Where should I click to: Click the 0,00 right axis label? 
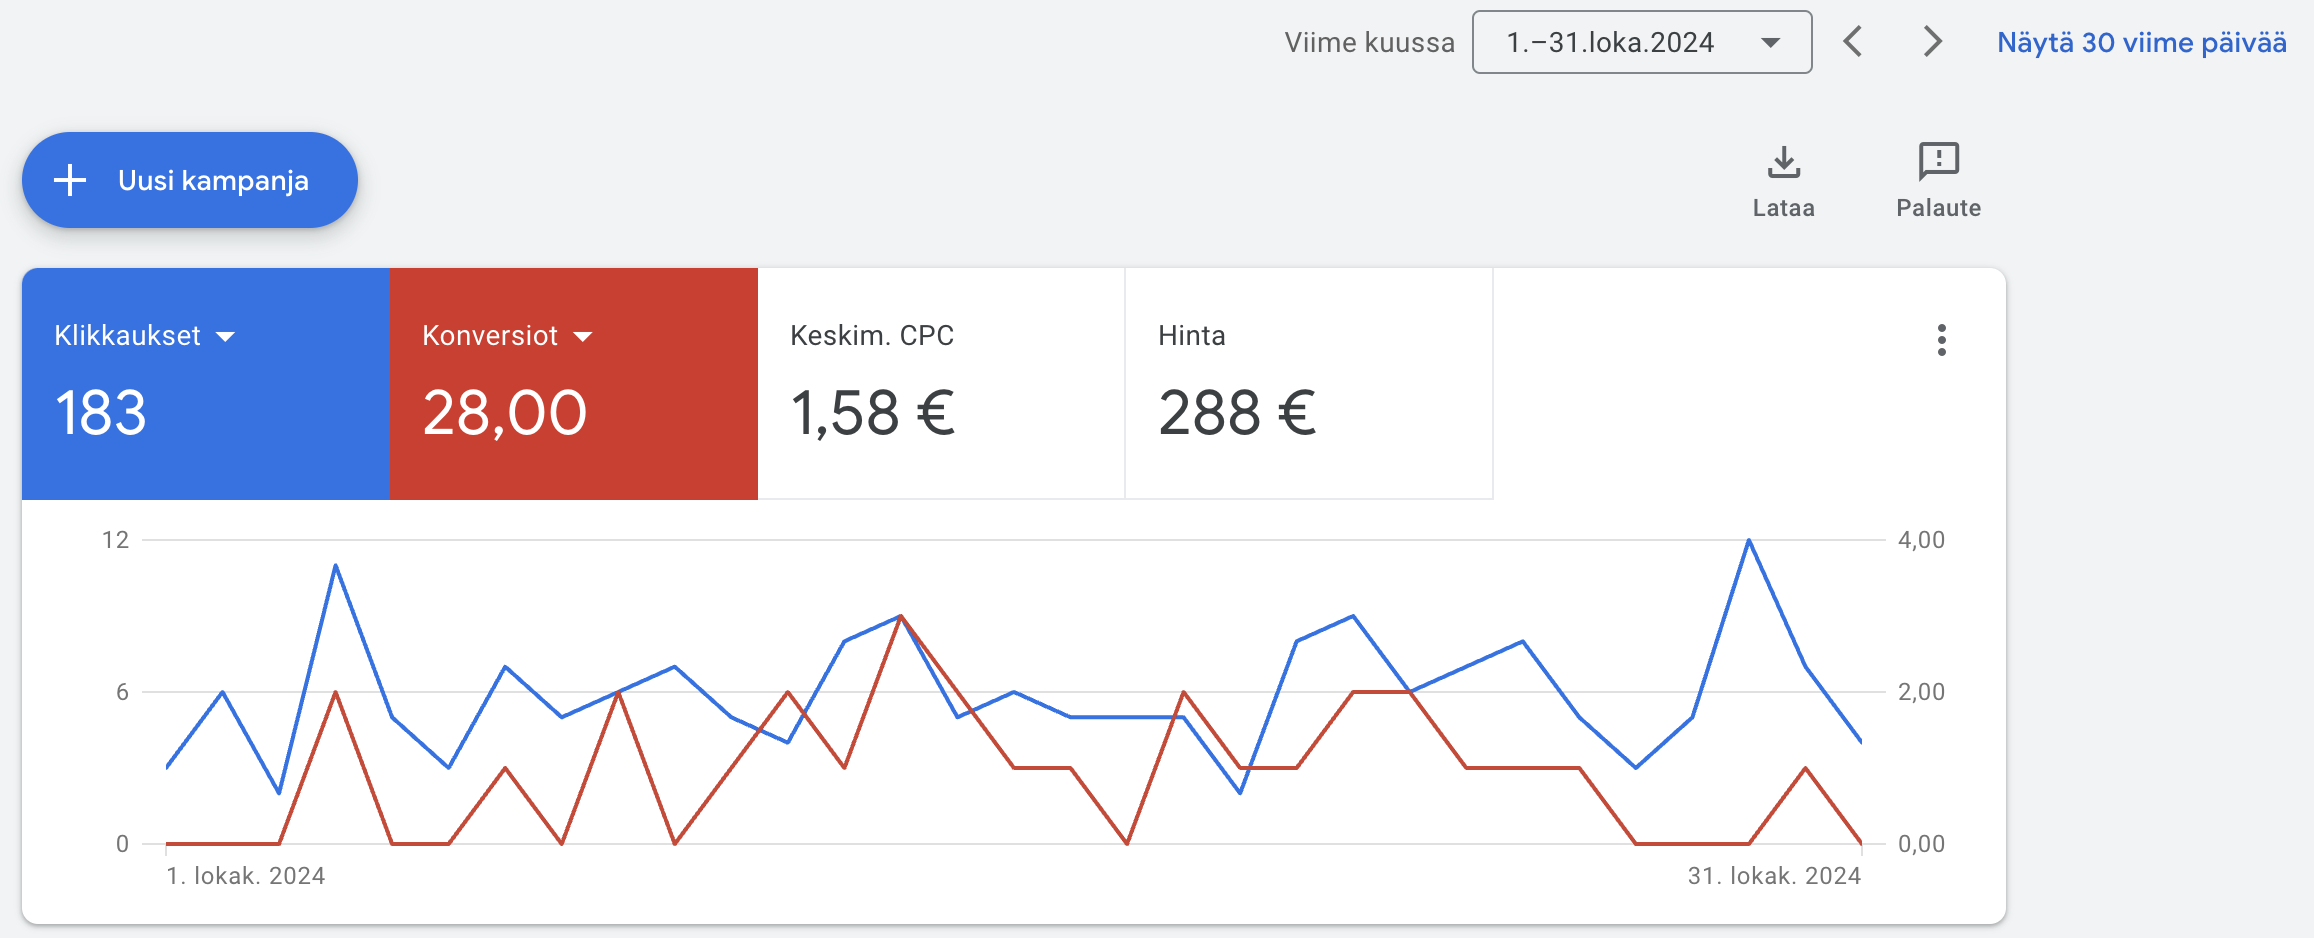pos(1921,844)
